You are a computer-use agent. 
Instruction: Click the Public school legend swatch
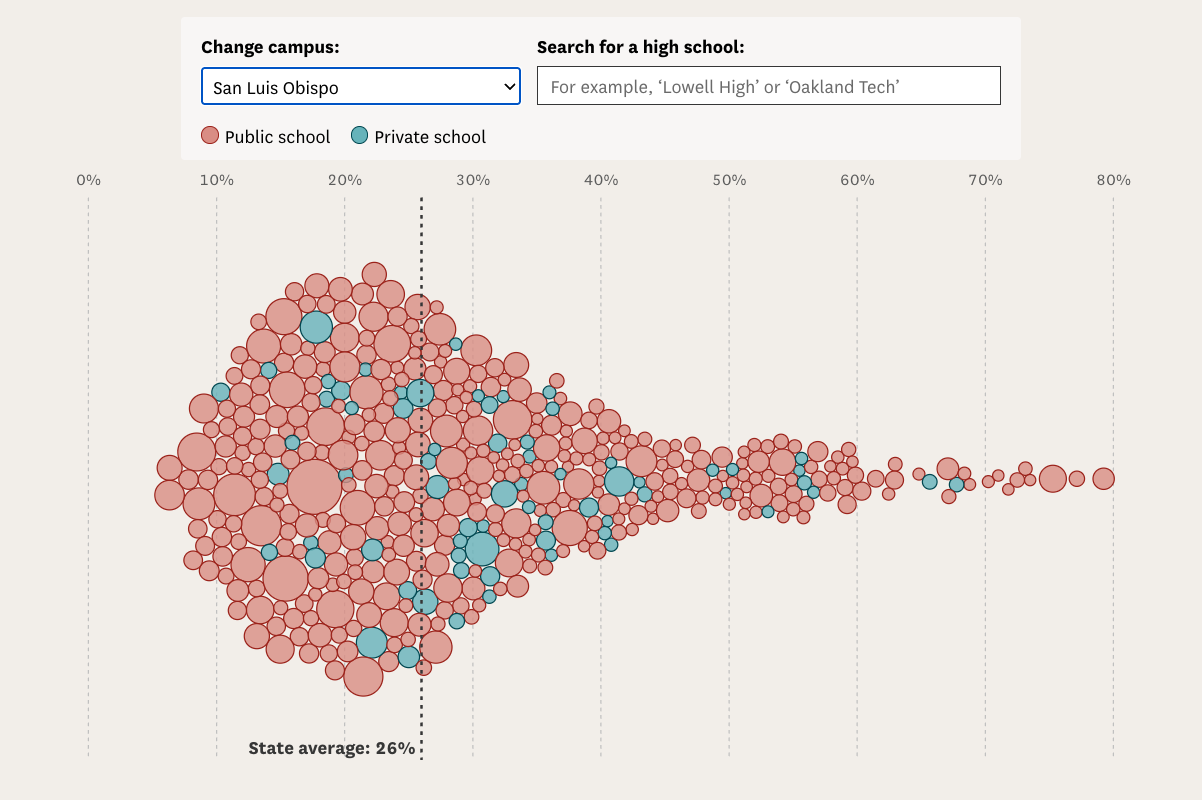[210, 136]
